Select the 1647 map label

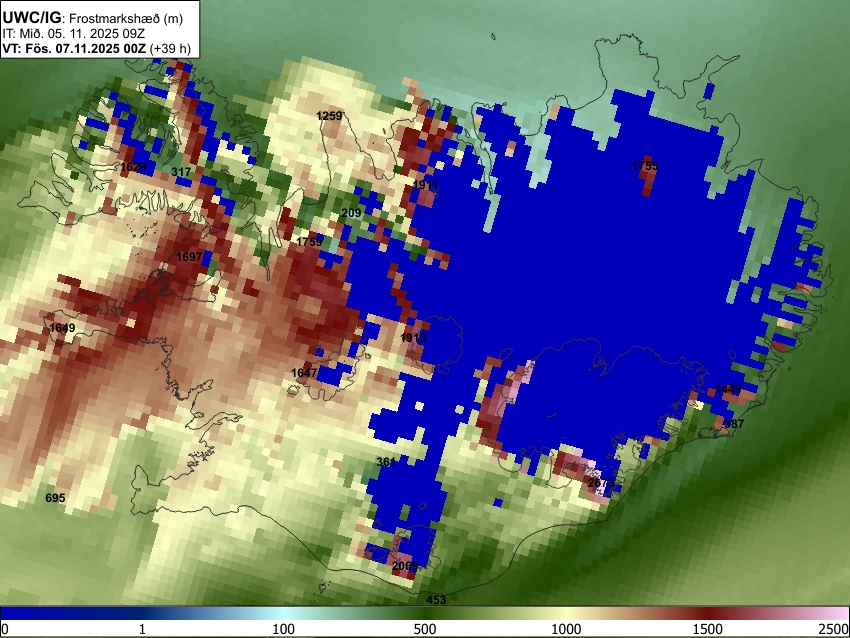(304, 372)
